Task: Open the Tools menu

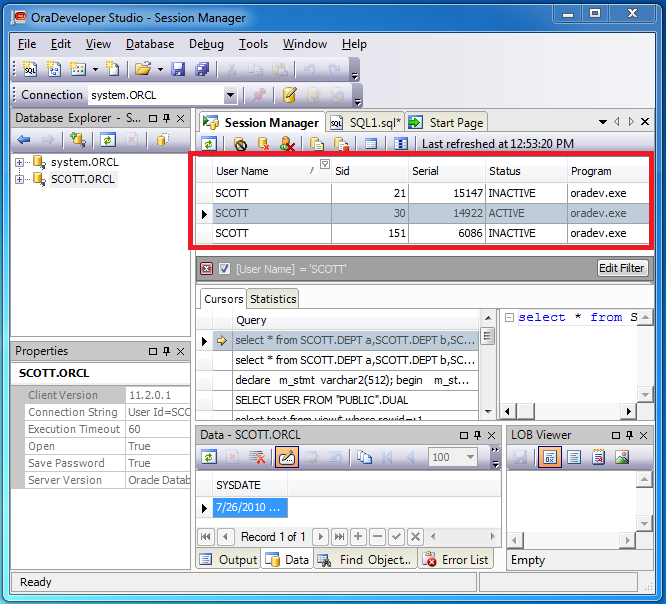Action: click(253, 44)
